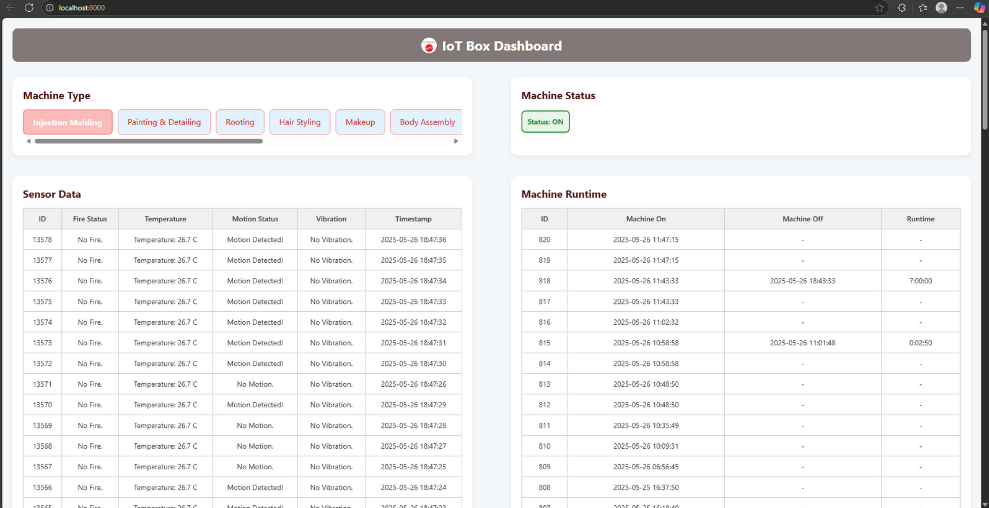The width and height of the screenshot is (989, 508).
Task: Choose the Rooting machine type
Action: pos(240,122)
